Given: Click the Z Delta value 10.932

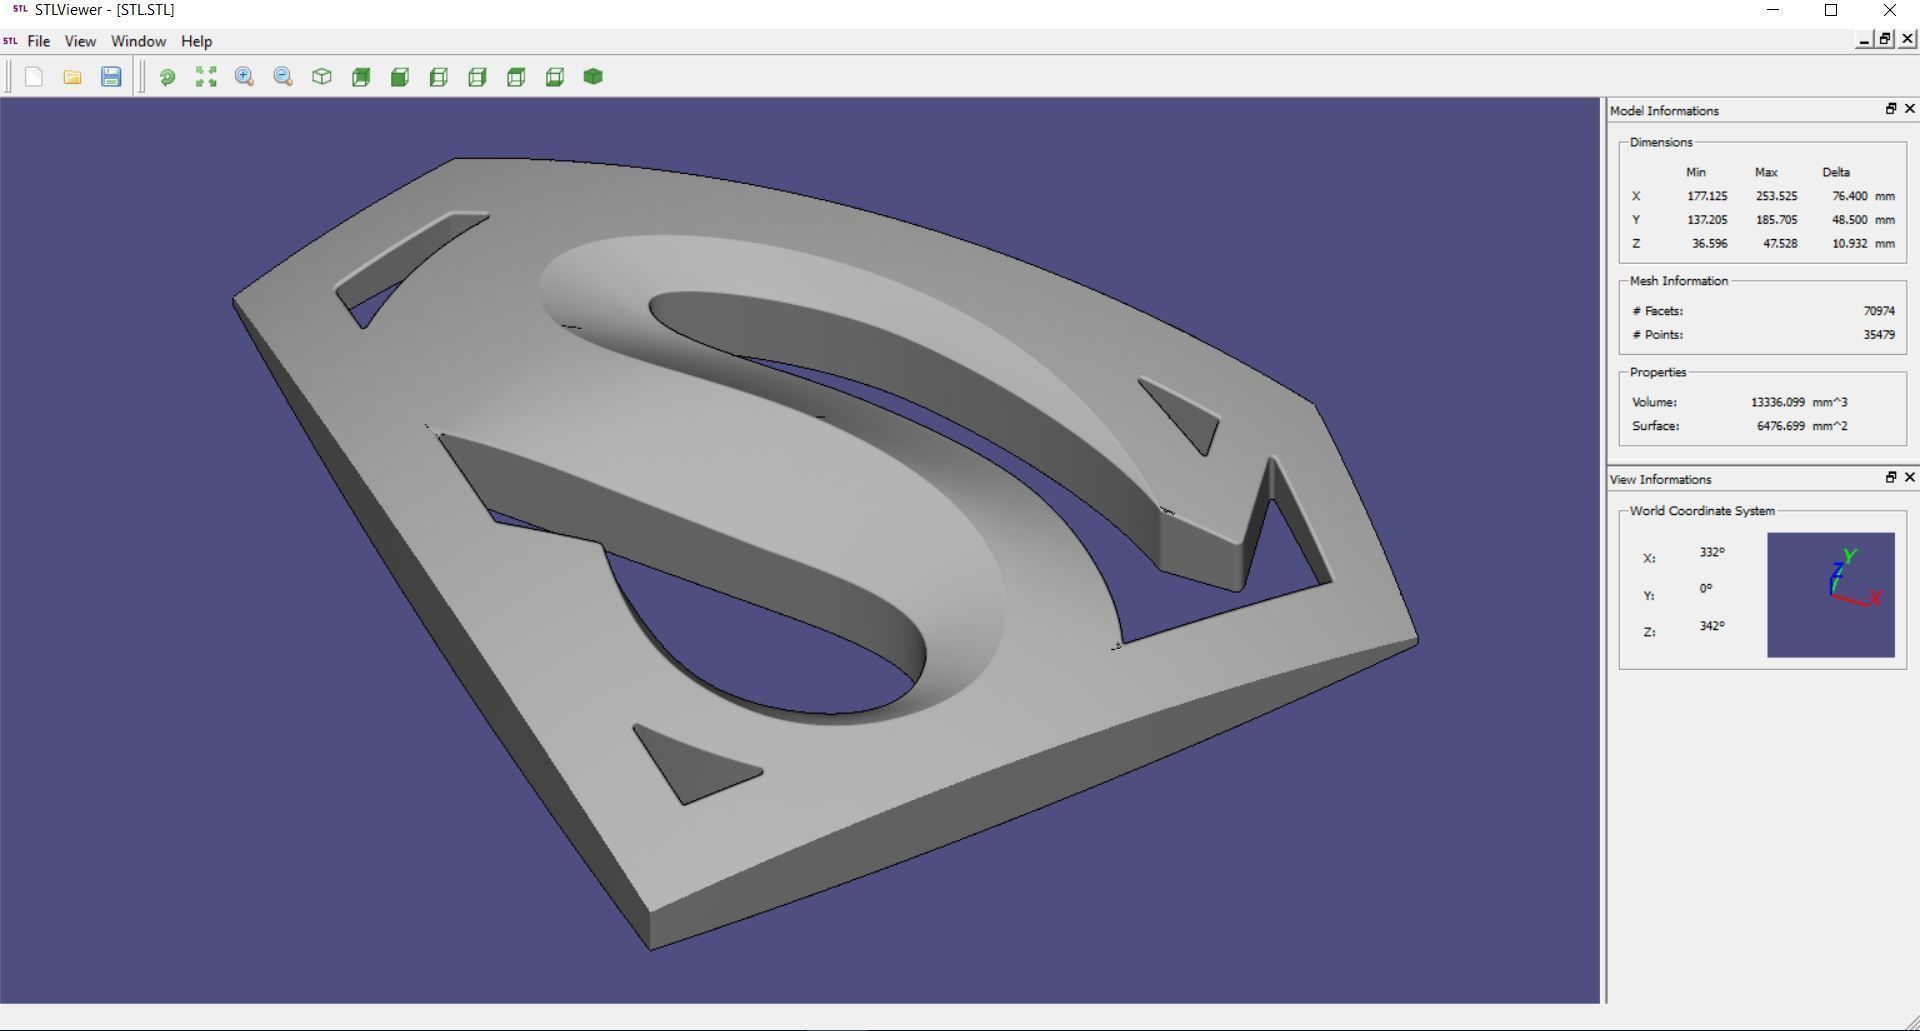Looking at the screenshot, I should [x=1849, y=244].
